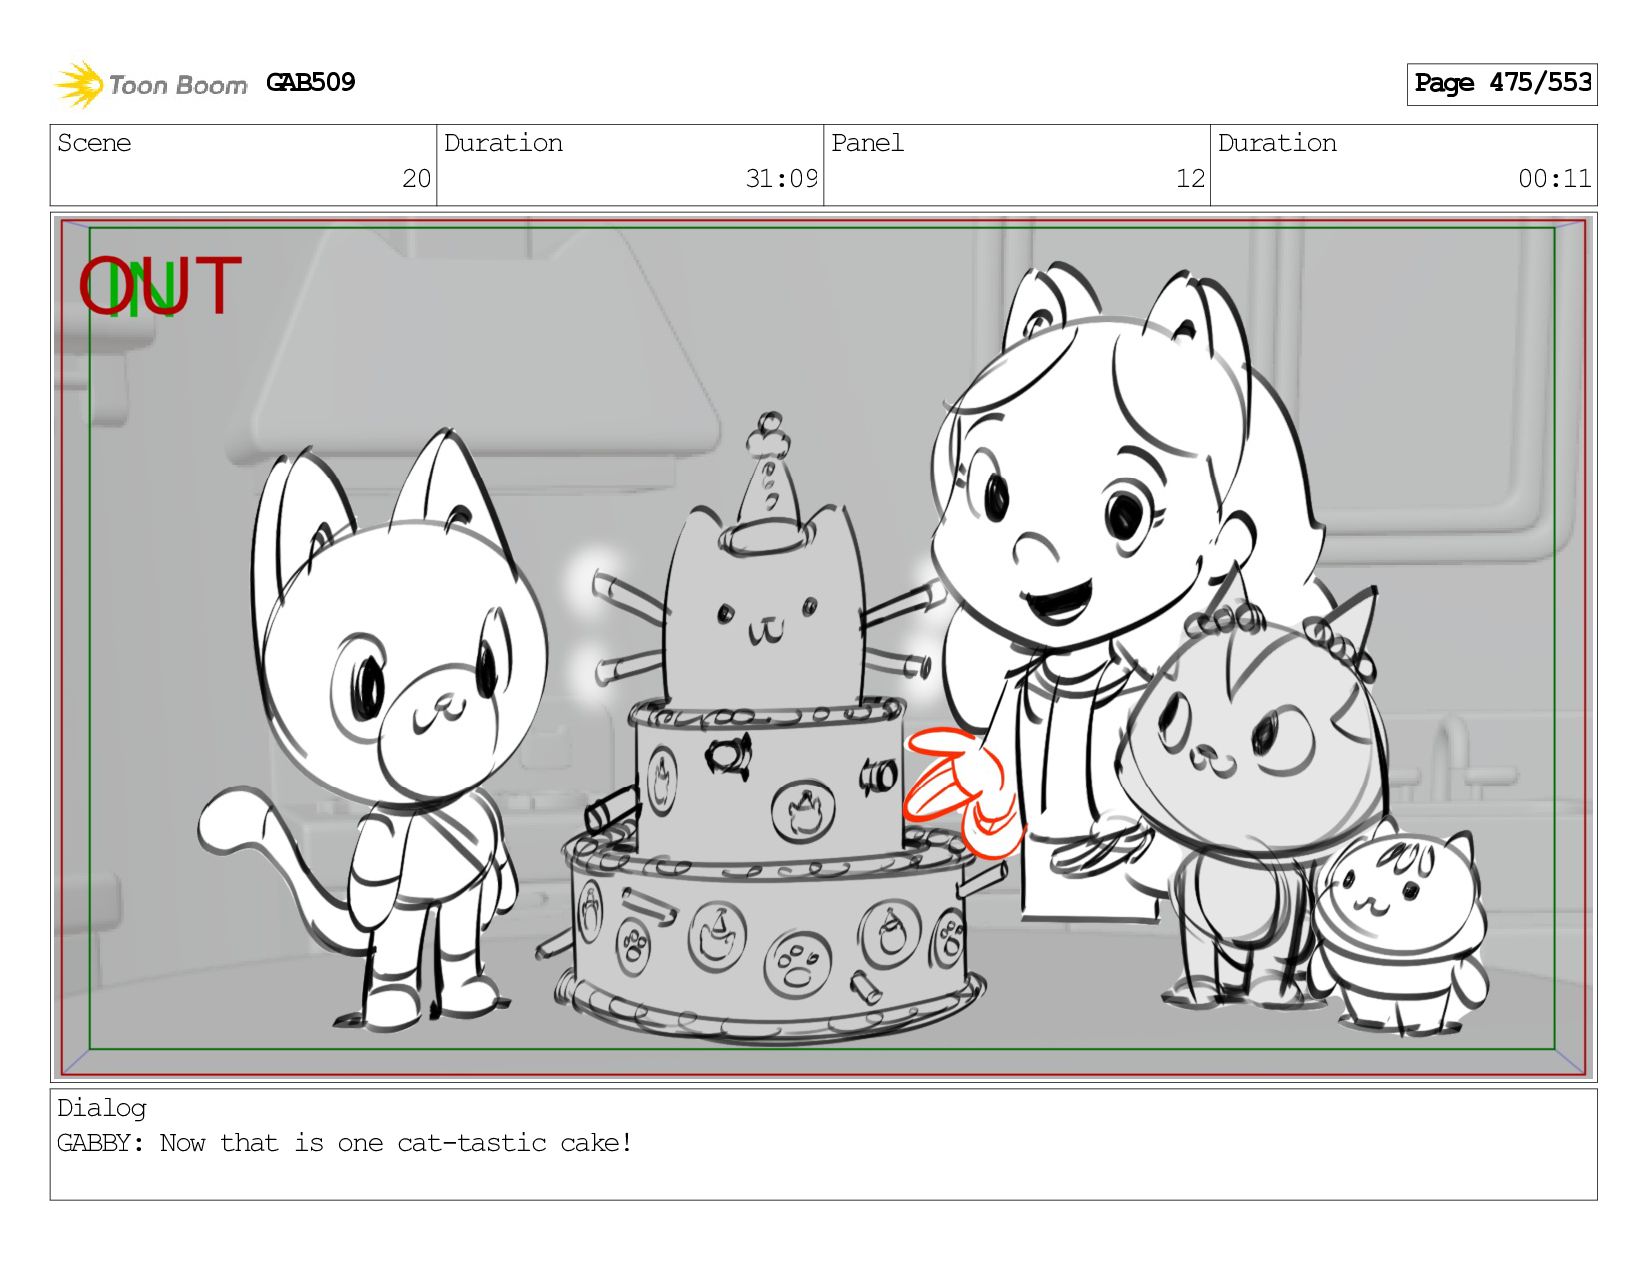Click the Duration label beside Panel
Viewport: 1650px width, 1275px height.
[1277, 143]
